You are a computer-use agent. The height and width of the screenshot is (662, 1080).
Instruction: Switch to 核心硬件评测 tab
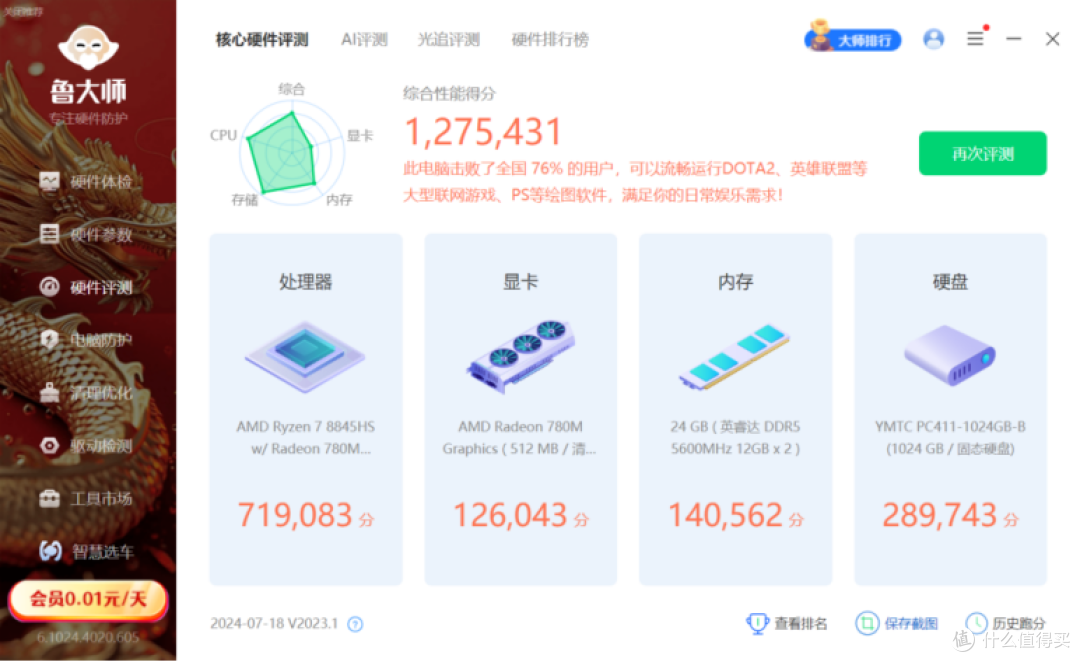(262, 40)
